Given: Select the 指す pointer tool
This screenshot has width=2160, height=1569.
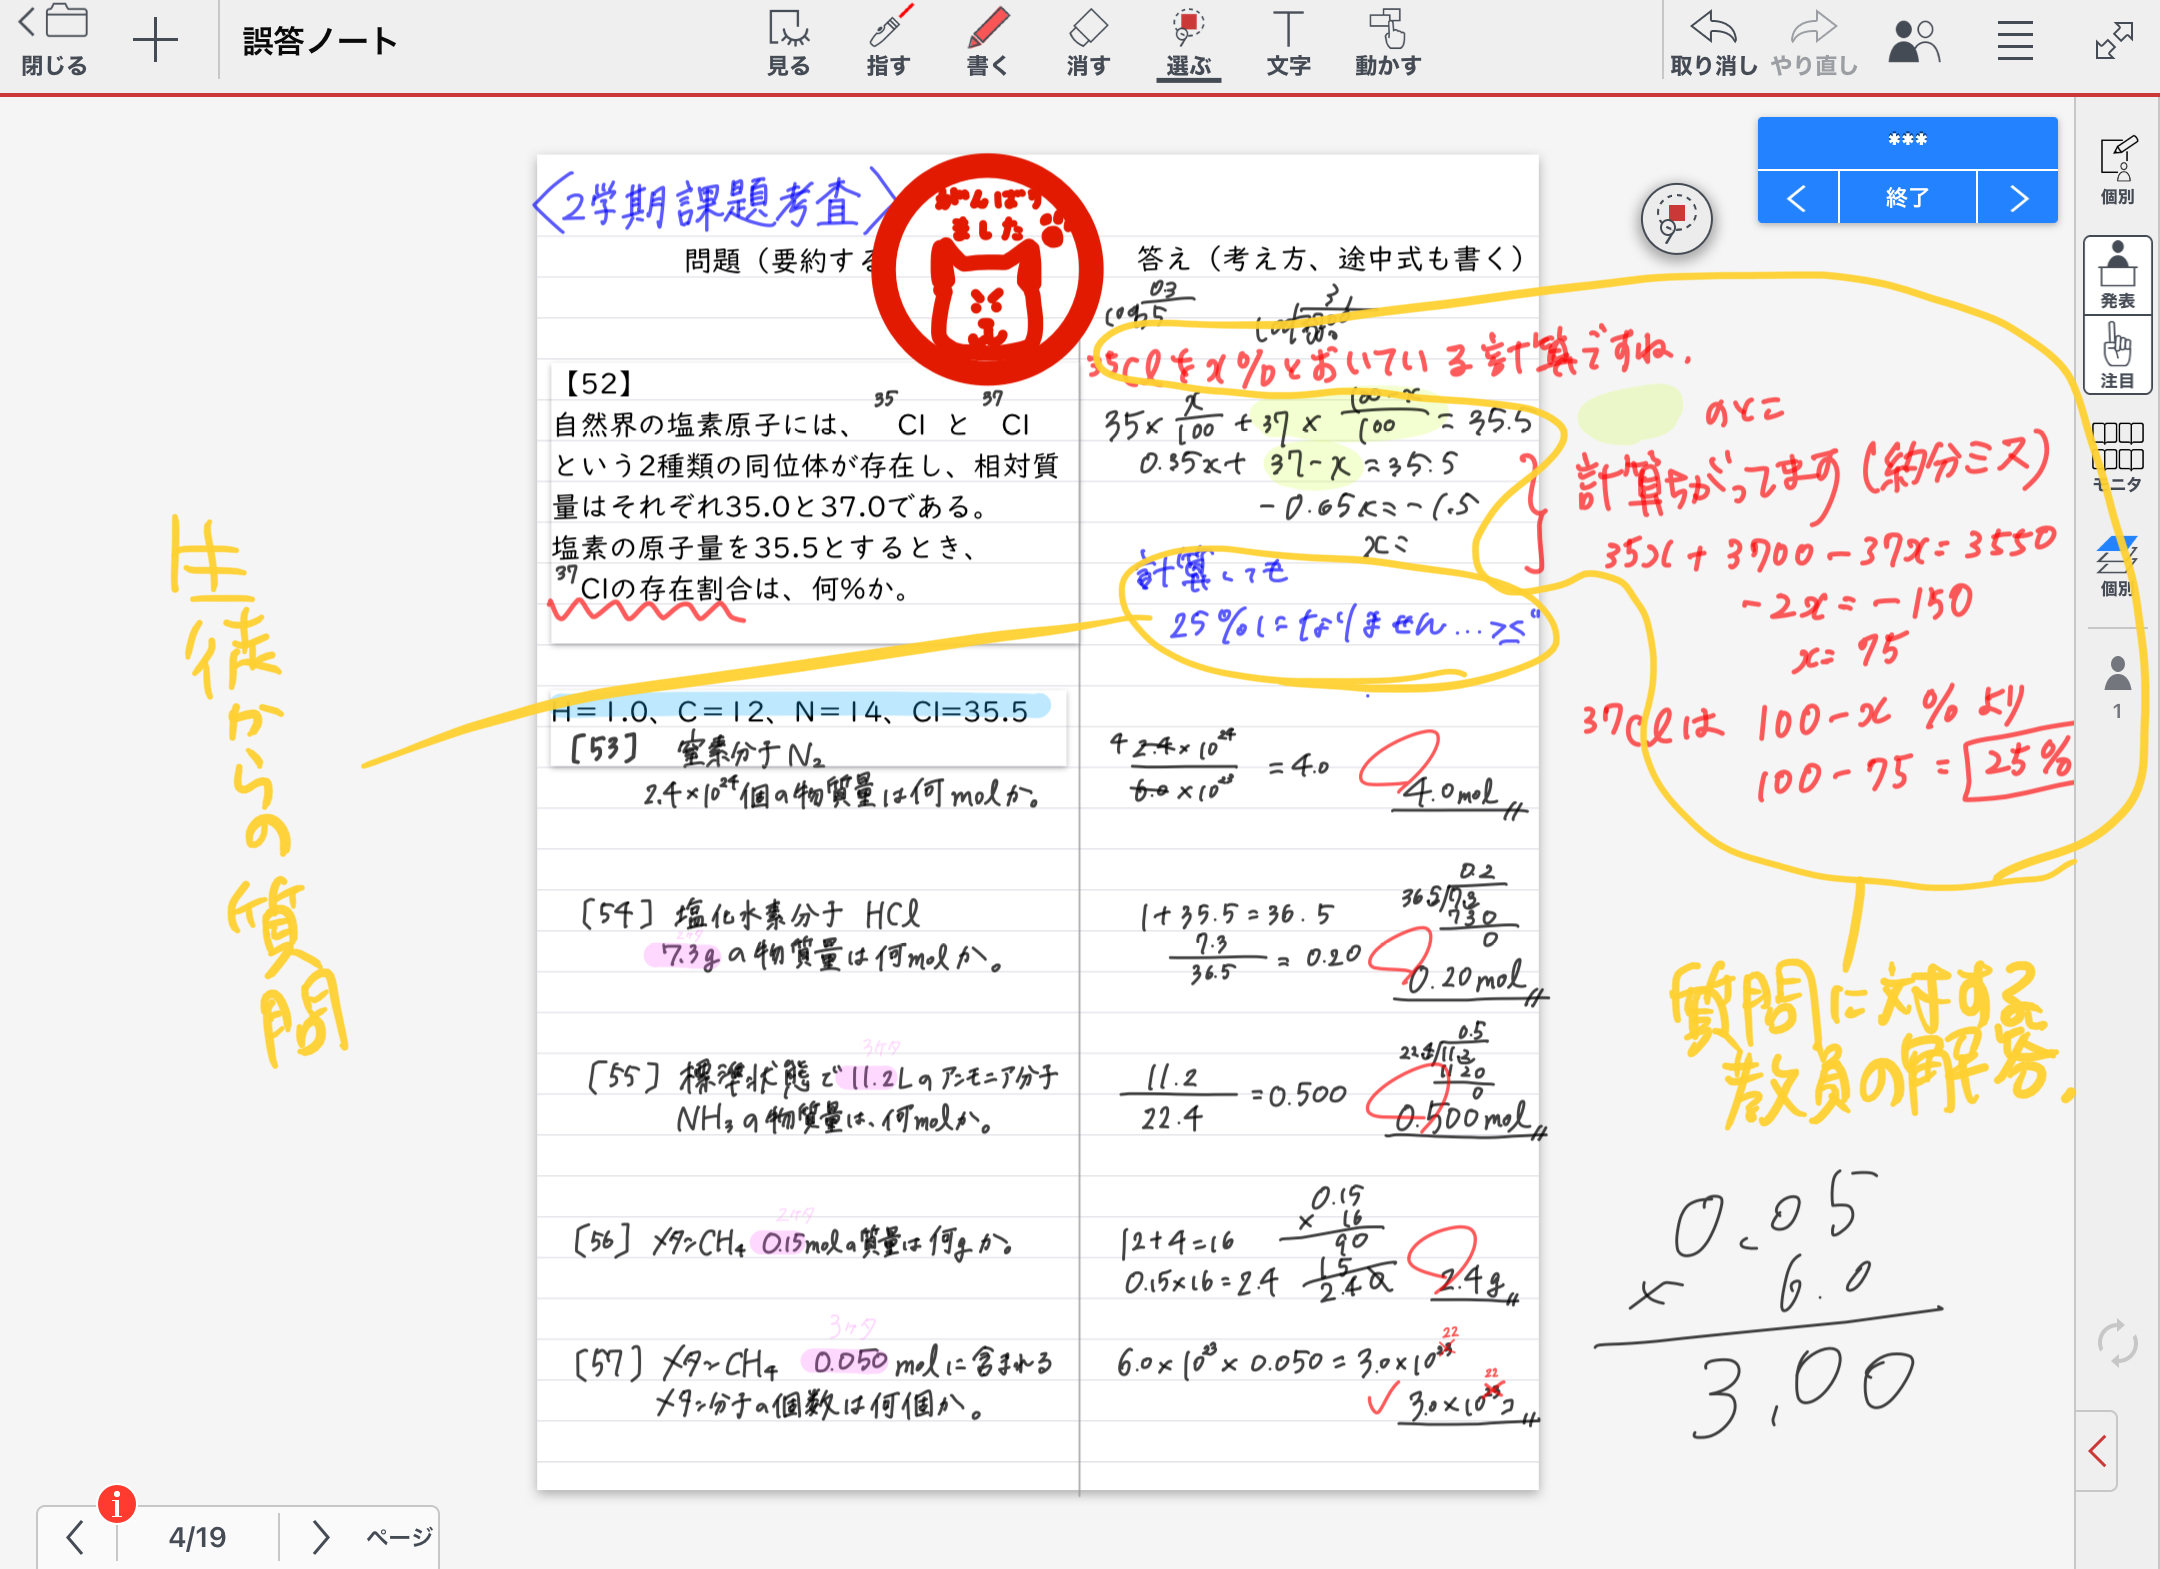Looking at the screenshot, I should click(888, 43).
